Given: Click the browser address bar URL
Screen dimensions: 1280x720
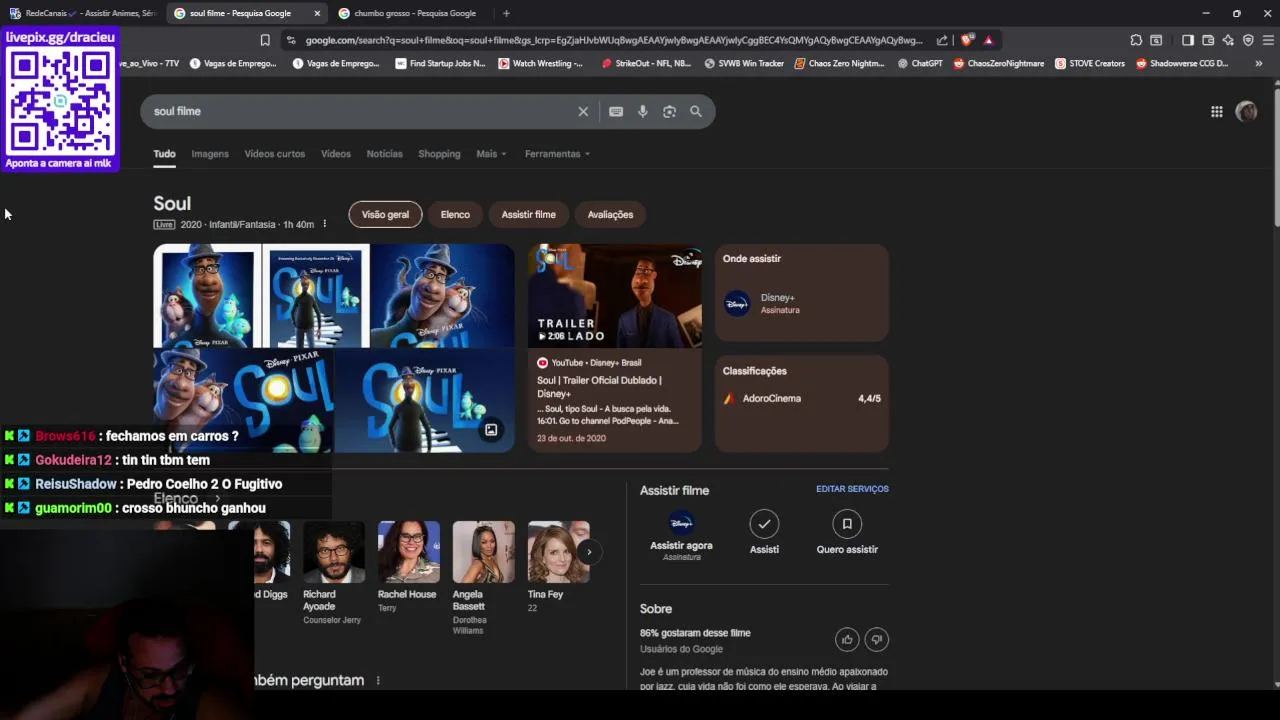Looking at the screenshot, I should coord(613,40).
